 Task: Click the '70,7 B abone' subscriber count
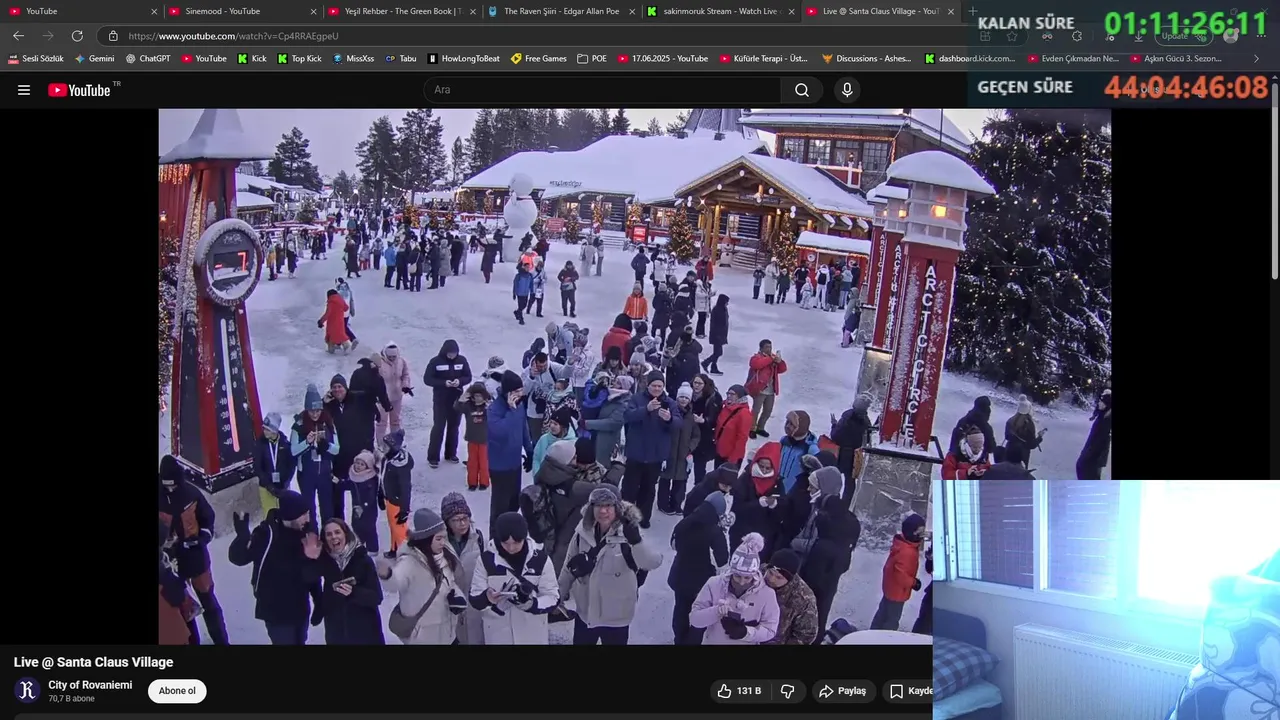coord(71,699)
